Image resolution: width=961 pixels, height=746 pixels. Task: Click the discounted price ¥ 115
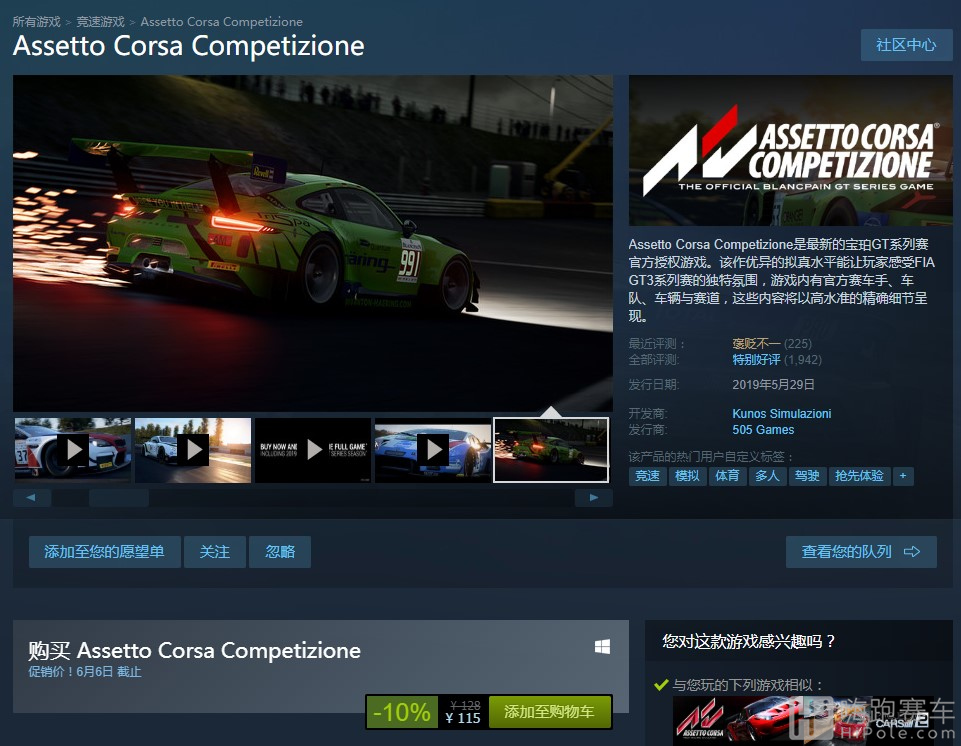click(x=463, y=718)
